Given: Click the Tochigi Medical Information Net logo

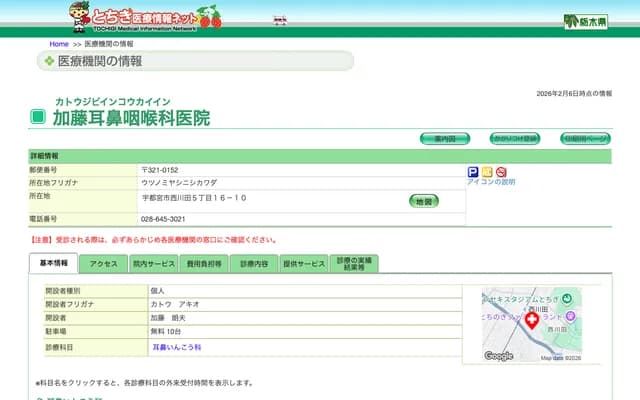Looking at the screenshot, I should [x=145, y=15].
